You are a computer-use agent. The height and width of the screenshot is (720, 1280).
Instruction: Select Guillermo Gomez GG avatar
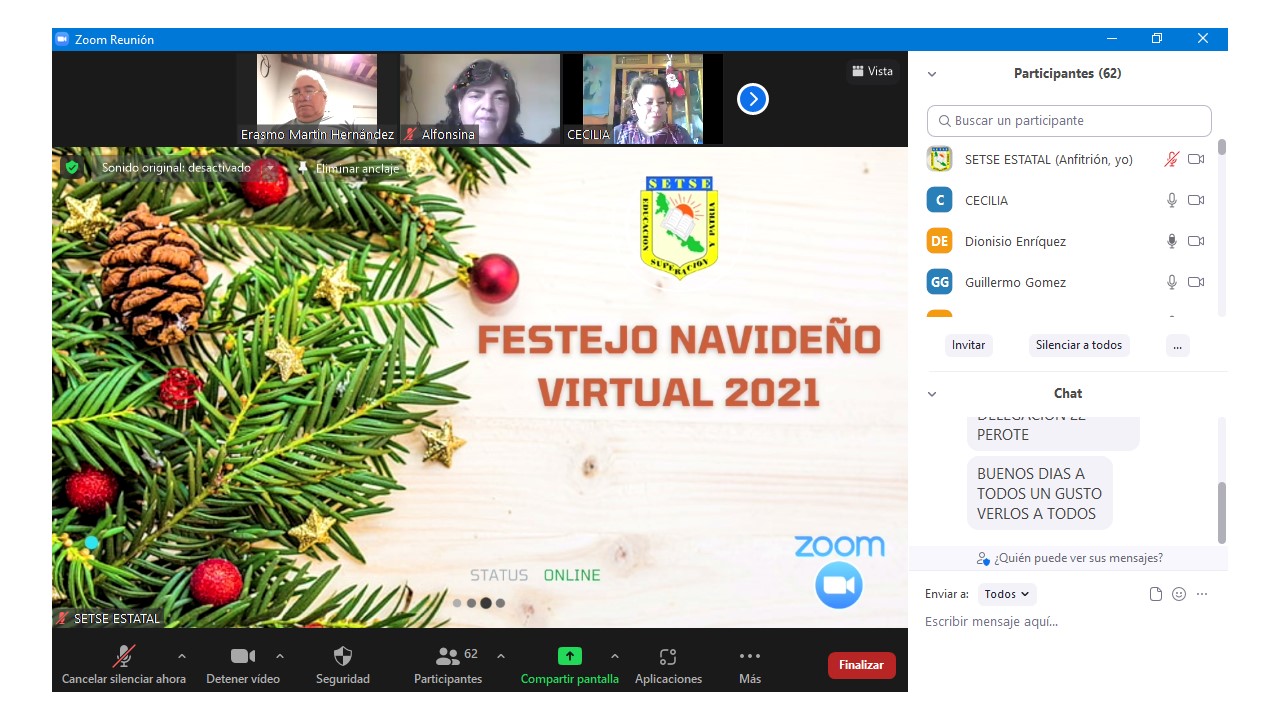[x=939, y=282]
